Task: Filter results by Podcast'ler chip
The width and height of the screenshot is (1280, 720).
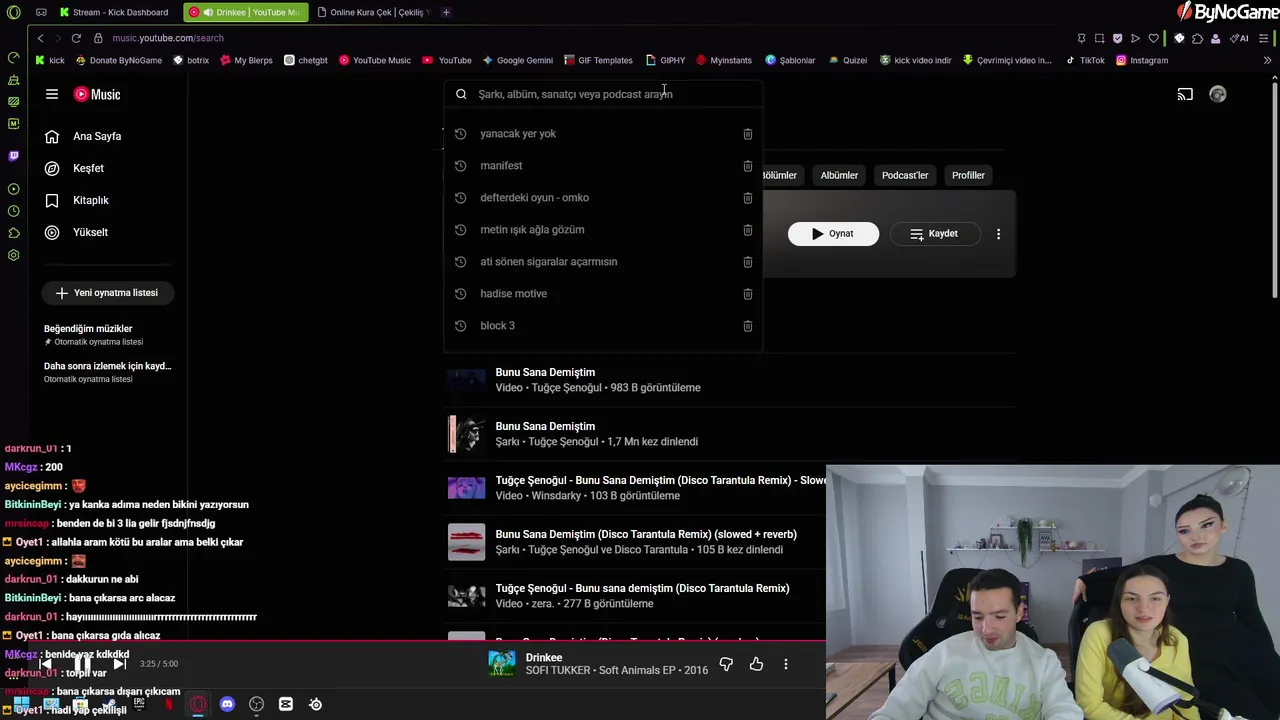Action: click(x=905, y=175)
